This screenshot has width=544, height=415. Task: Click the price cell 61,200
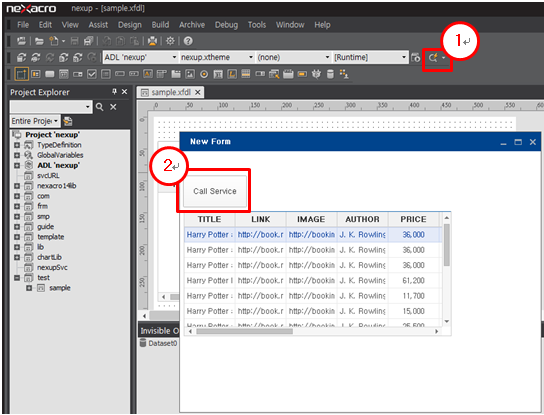pos(413,280)
